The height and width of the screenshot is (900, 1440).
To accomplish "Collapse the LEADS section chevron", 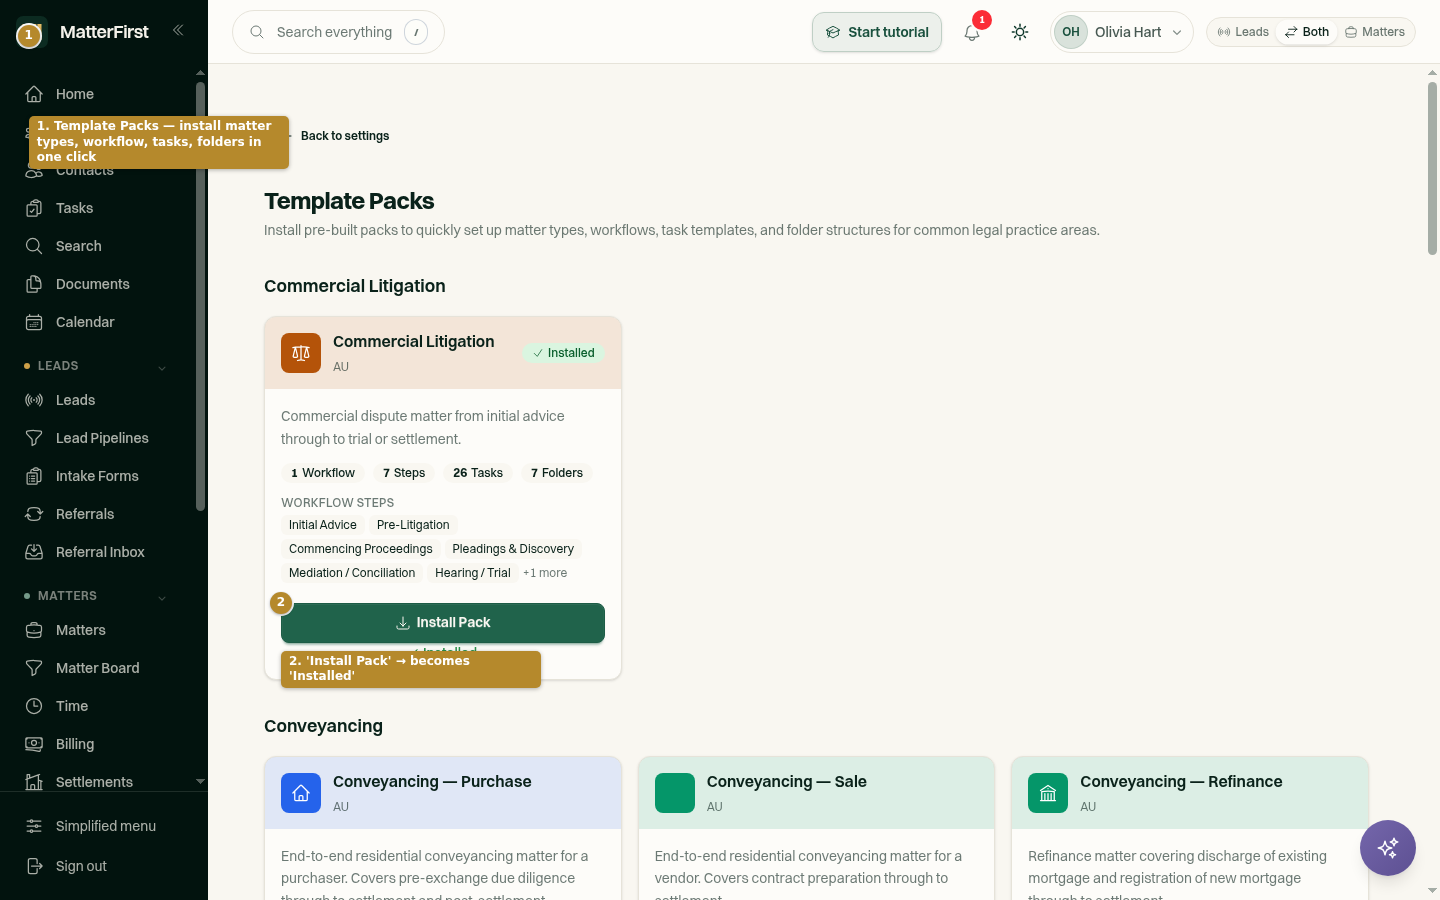I will click(x=162, y=367).
